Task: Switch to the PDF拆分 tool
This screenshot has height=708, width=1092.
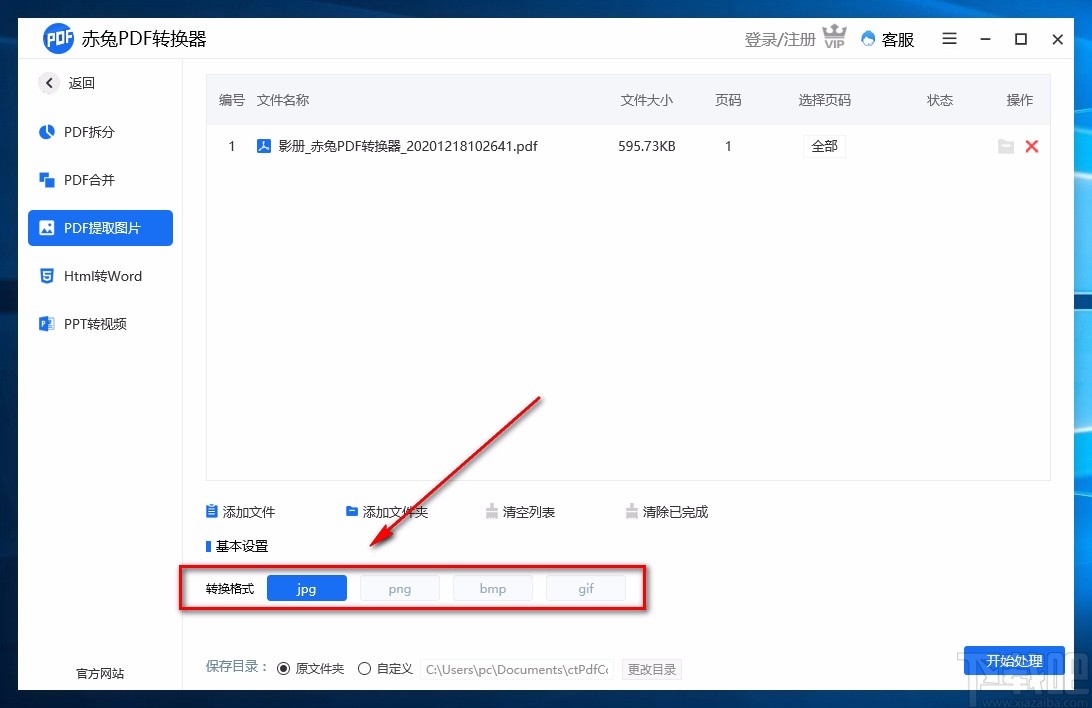Action: click(90, 131)
